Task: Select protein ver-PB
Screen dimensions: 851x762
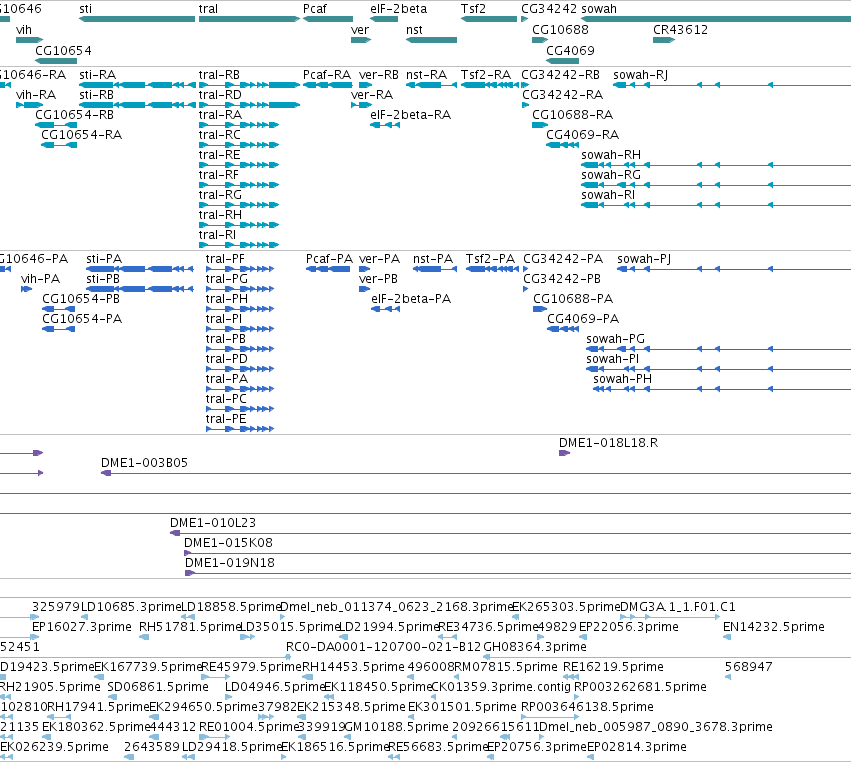Action: (364, 289)
